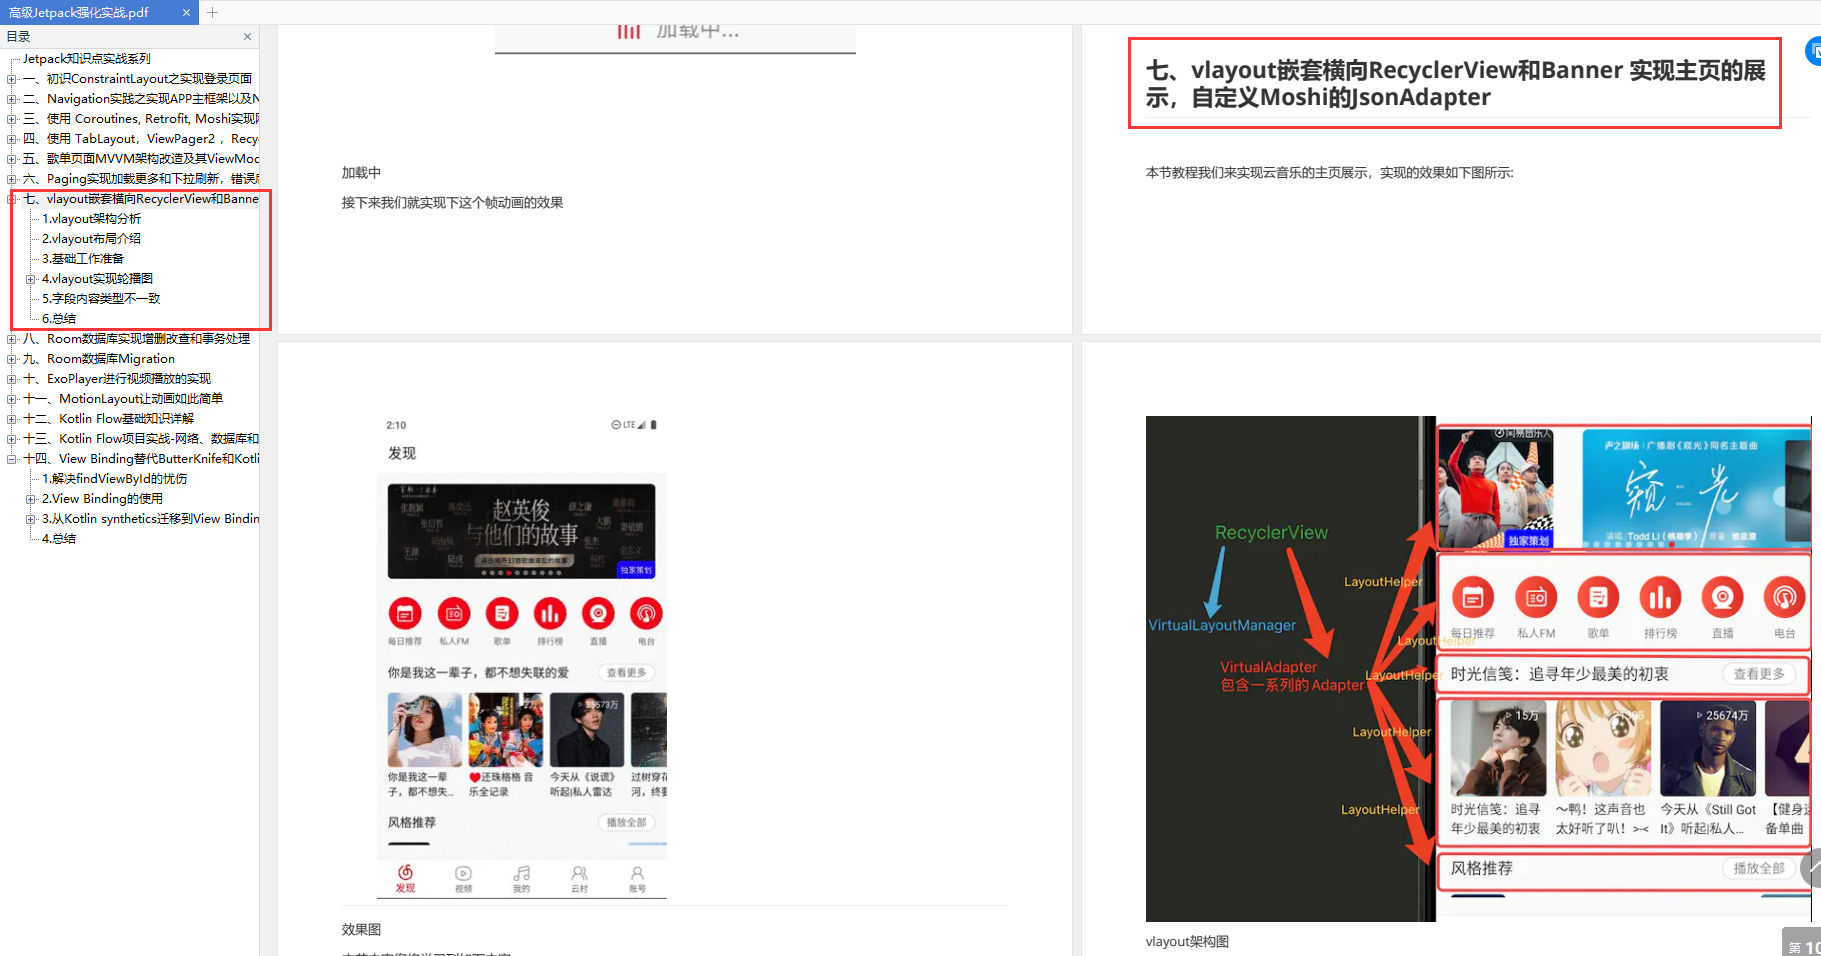Image resolution: width=1821 pixels, height=956 pixels.
Task: Expand chapter 十三、Kotlin Flow项目实战
Action: coord(12,439)
